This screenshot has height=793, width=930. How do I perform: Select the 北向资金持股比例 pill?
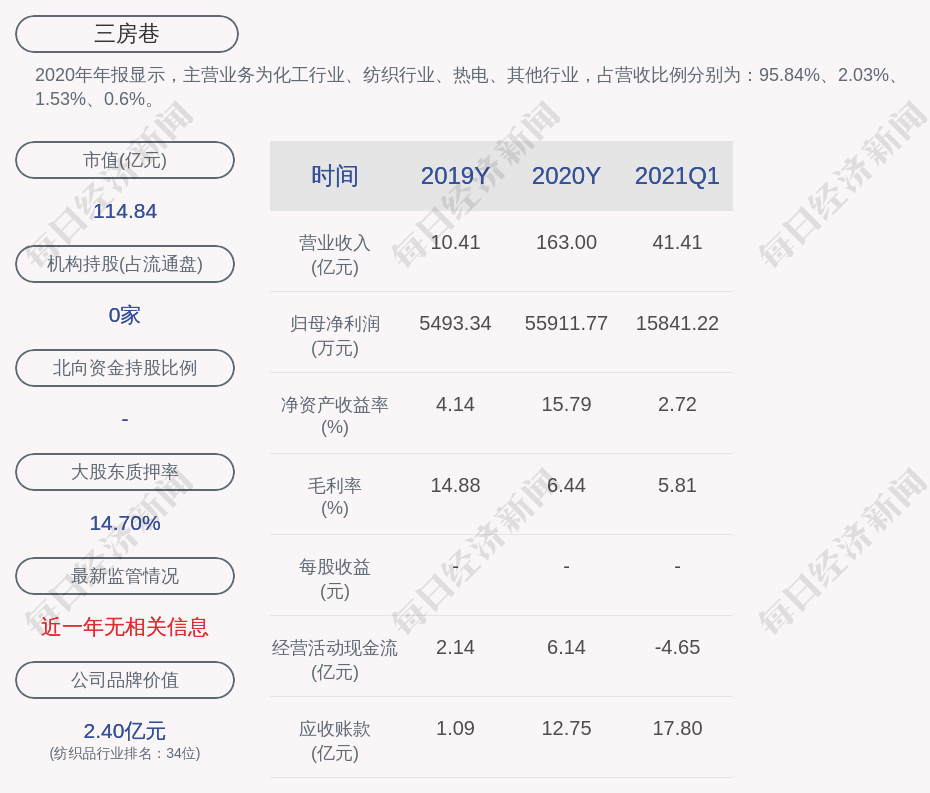click(x=125, y=368)
